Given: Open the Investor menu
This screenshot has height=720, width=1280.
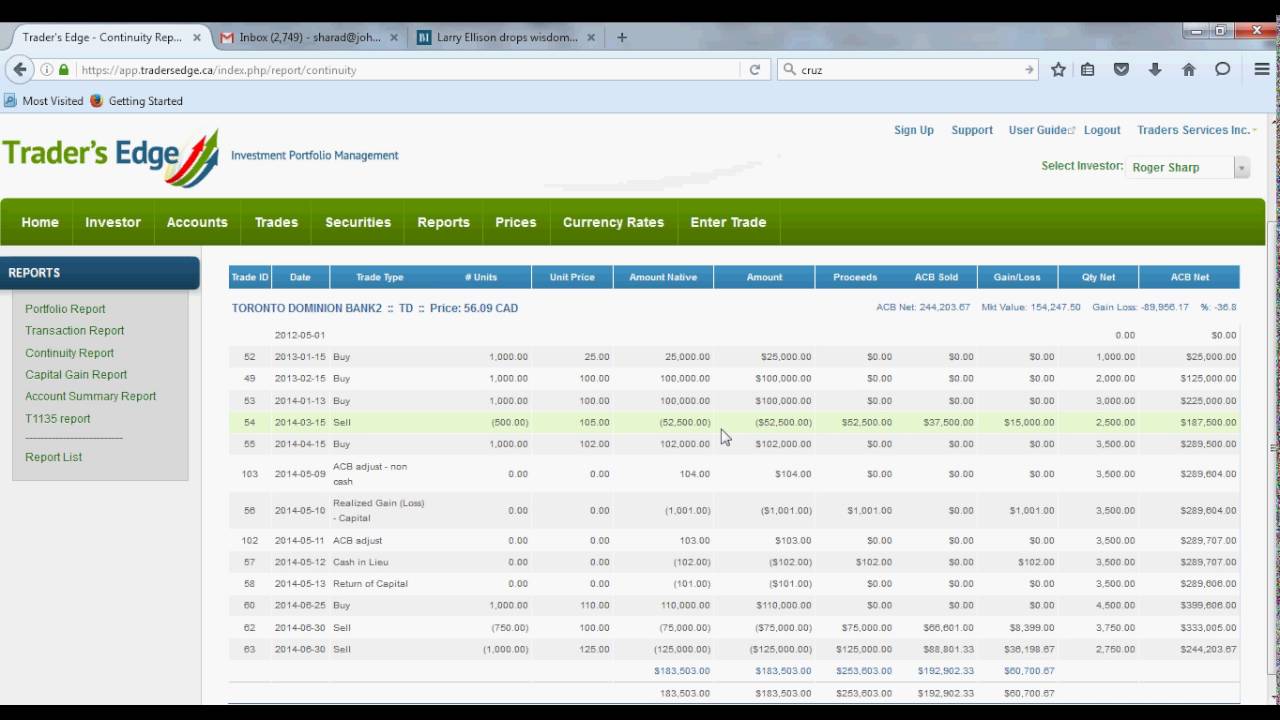Looking at the screenshot, I should (113, 222).
